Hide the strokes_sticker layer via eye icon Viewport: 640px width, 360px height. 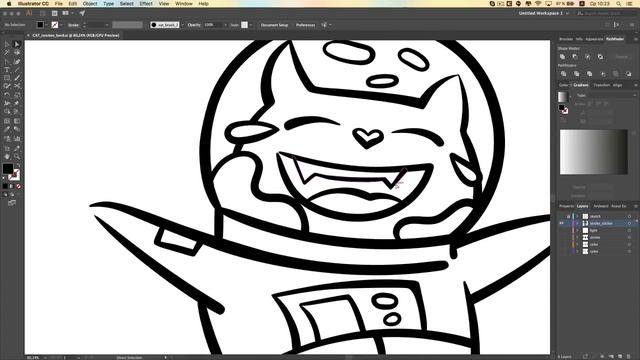(x=562, y=223)
